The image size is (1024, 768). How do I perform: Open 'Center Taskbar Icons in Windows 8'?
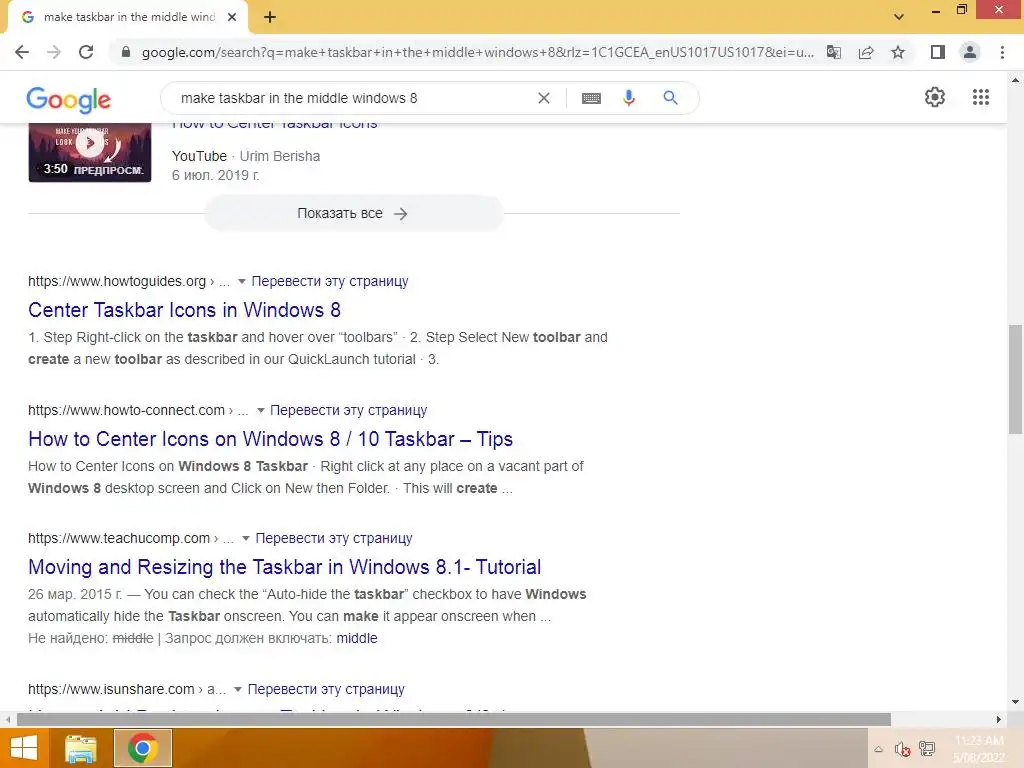pyautogui.click(x=184, y=310)
